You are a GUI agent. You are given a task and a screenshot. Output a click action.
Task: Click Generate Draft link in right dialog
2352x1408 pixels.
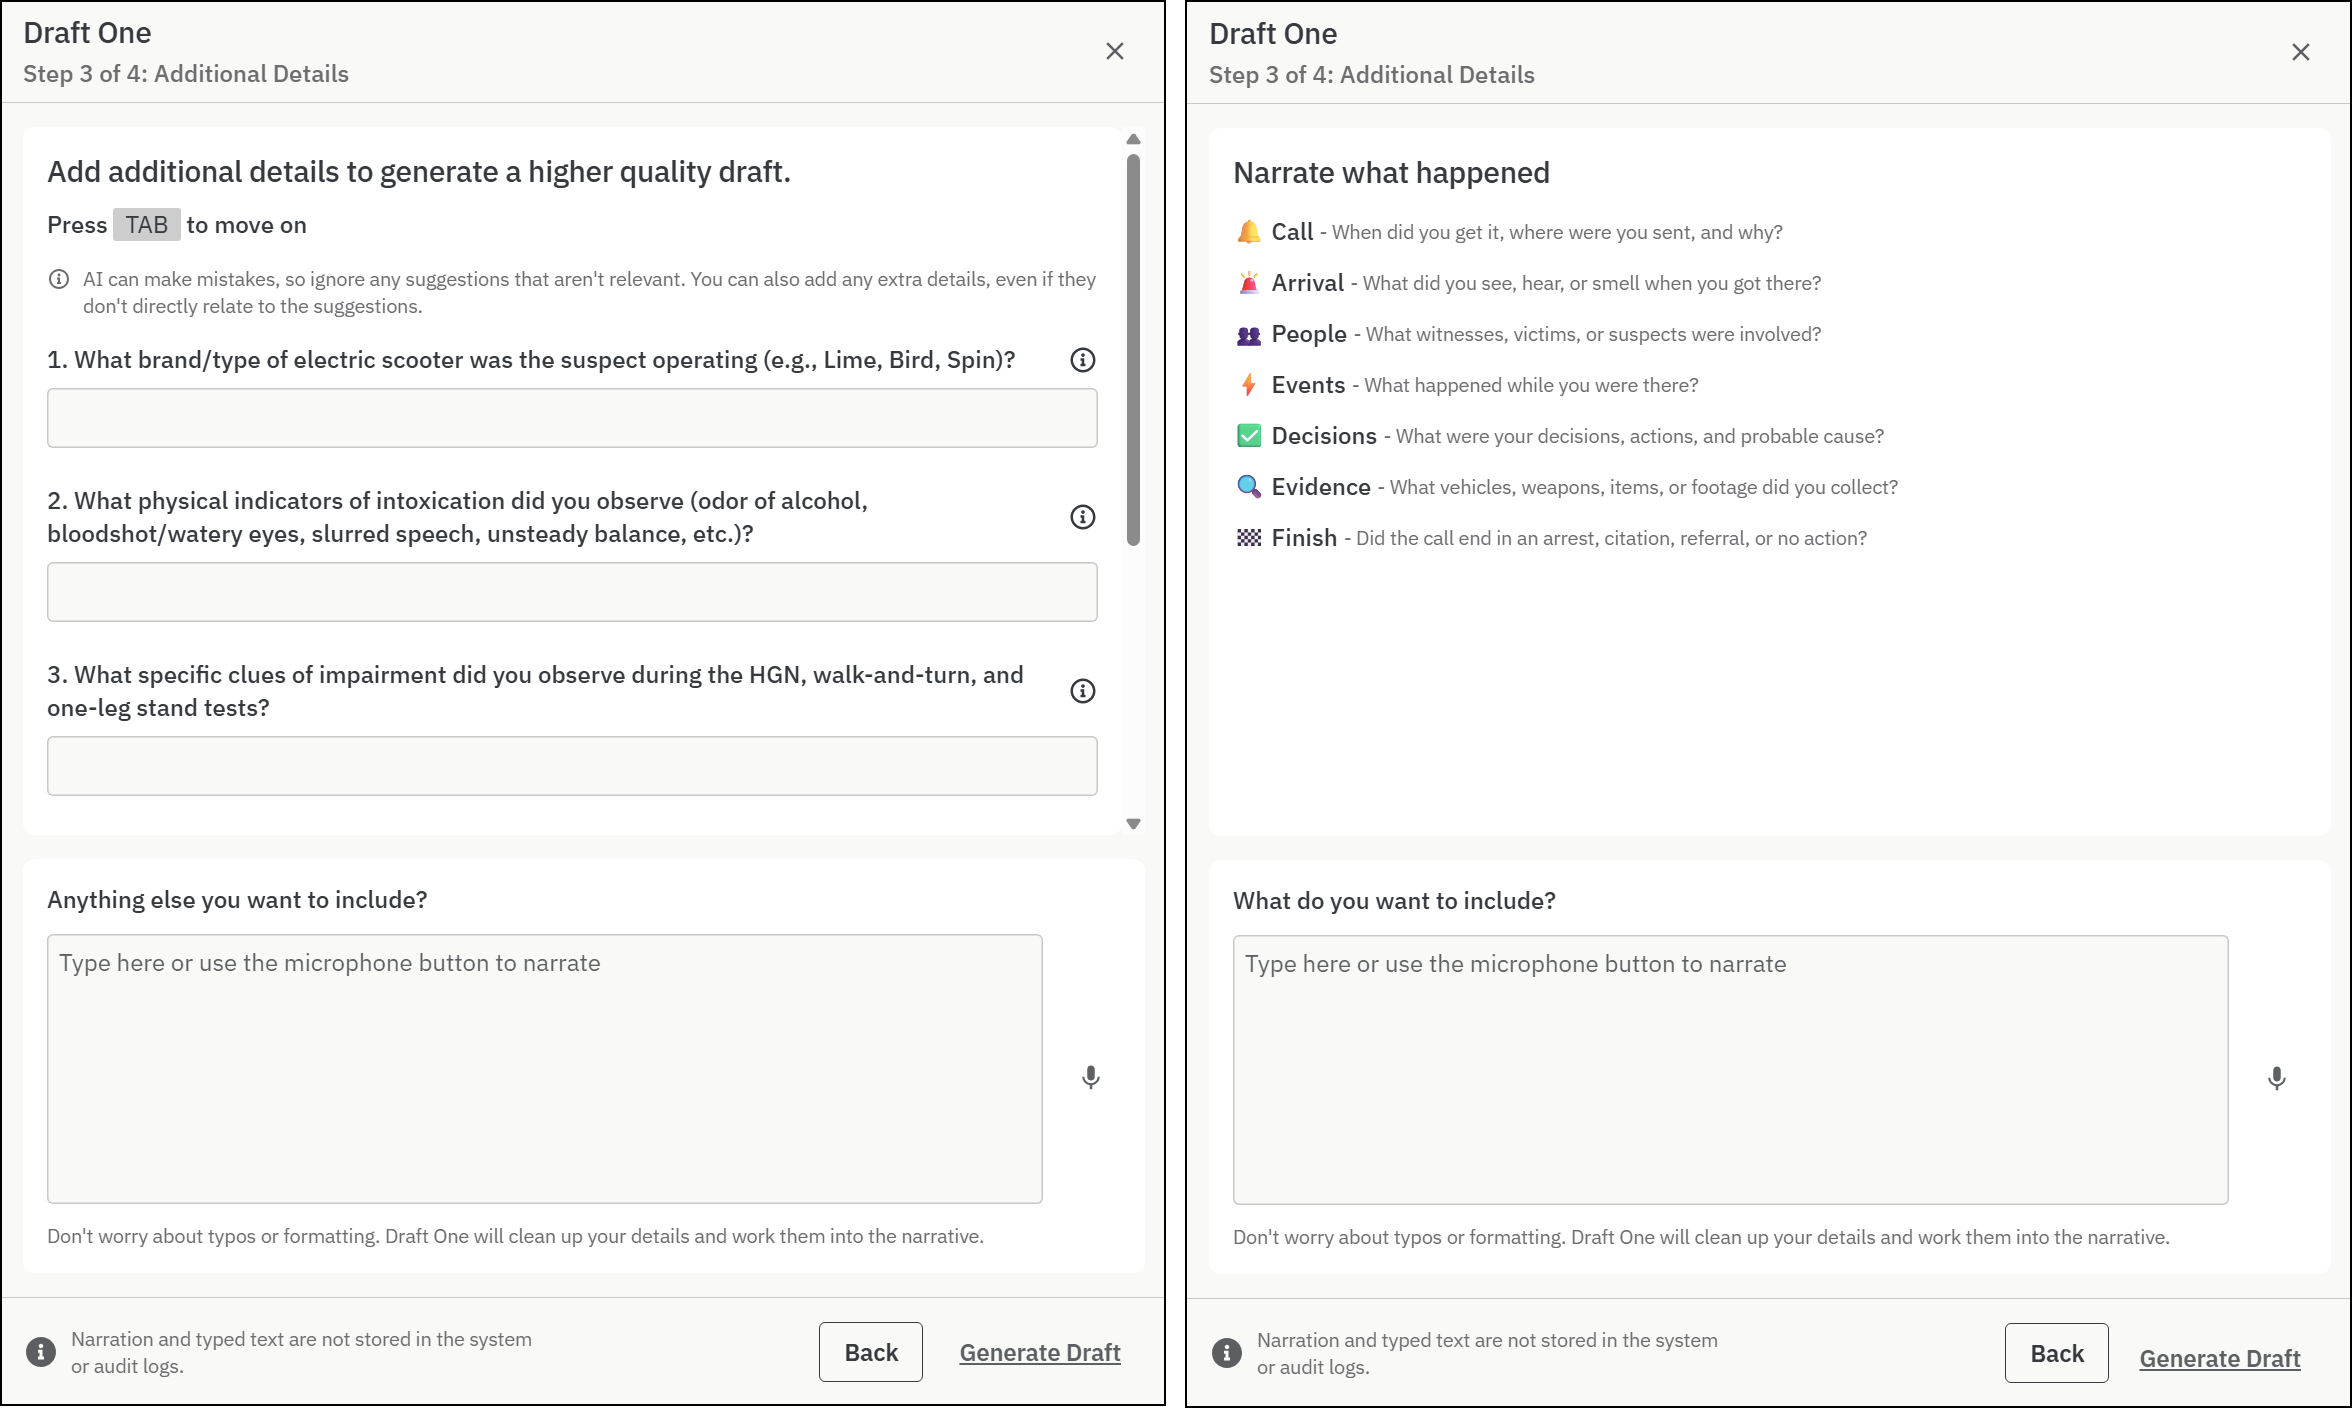[2219, 1358]
